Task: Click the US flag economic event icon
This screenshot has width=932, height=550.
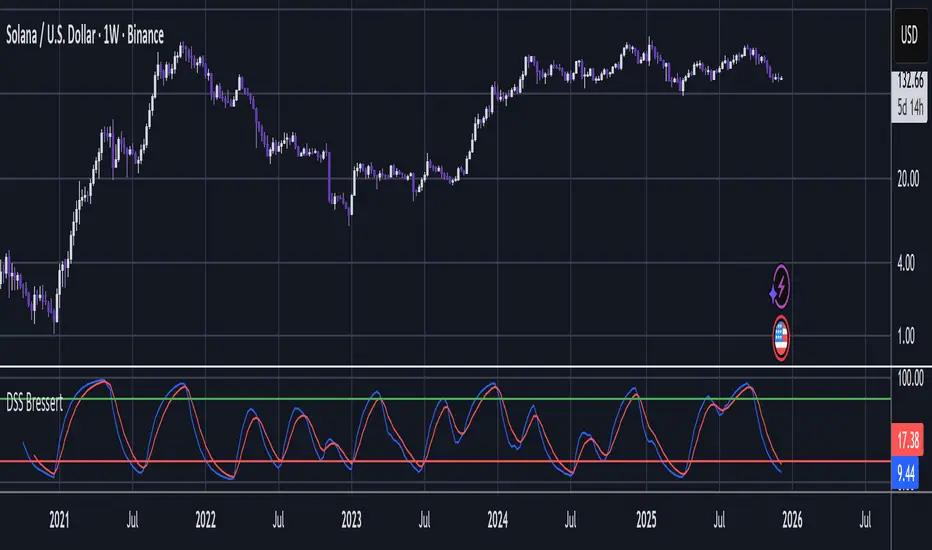Action: pos(780,338)
